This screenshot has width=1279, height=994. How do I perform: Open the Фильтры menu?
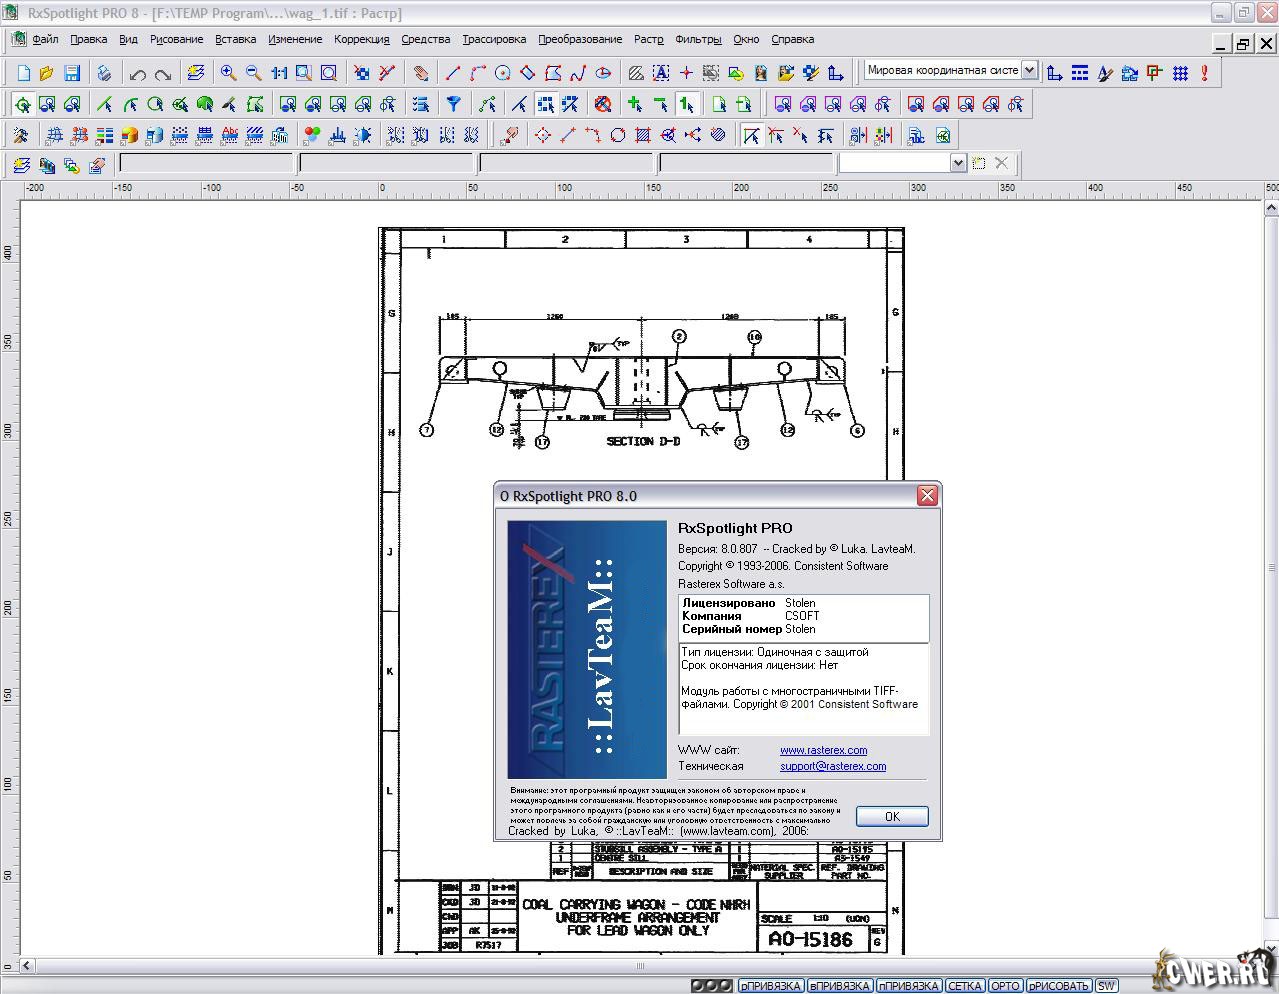[698, 40]
